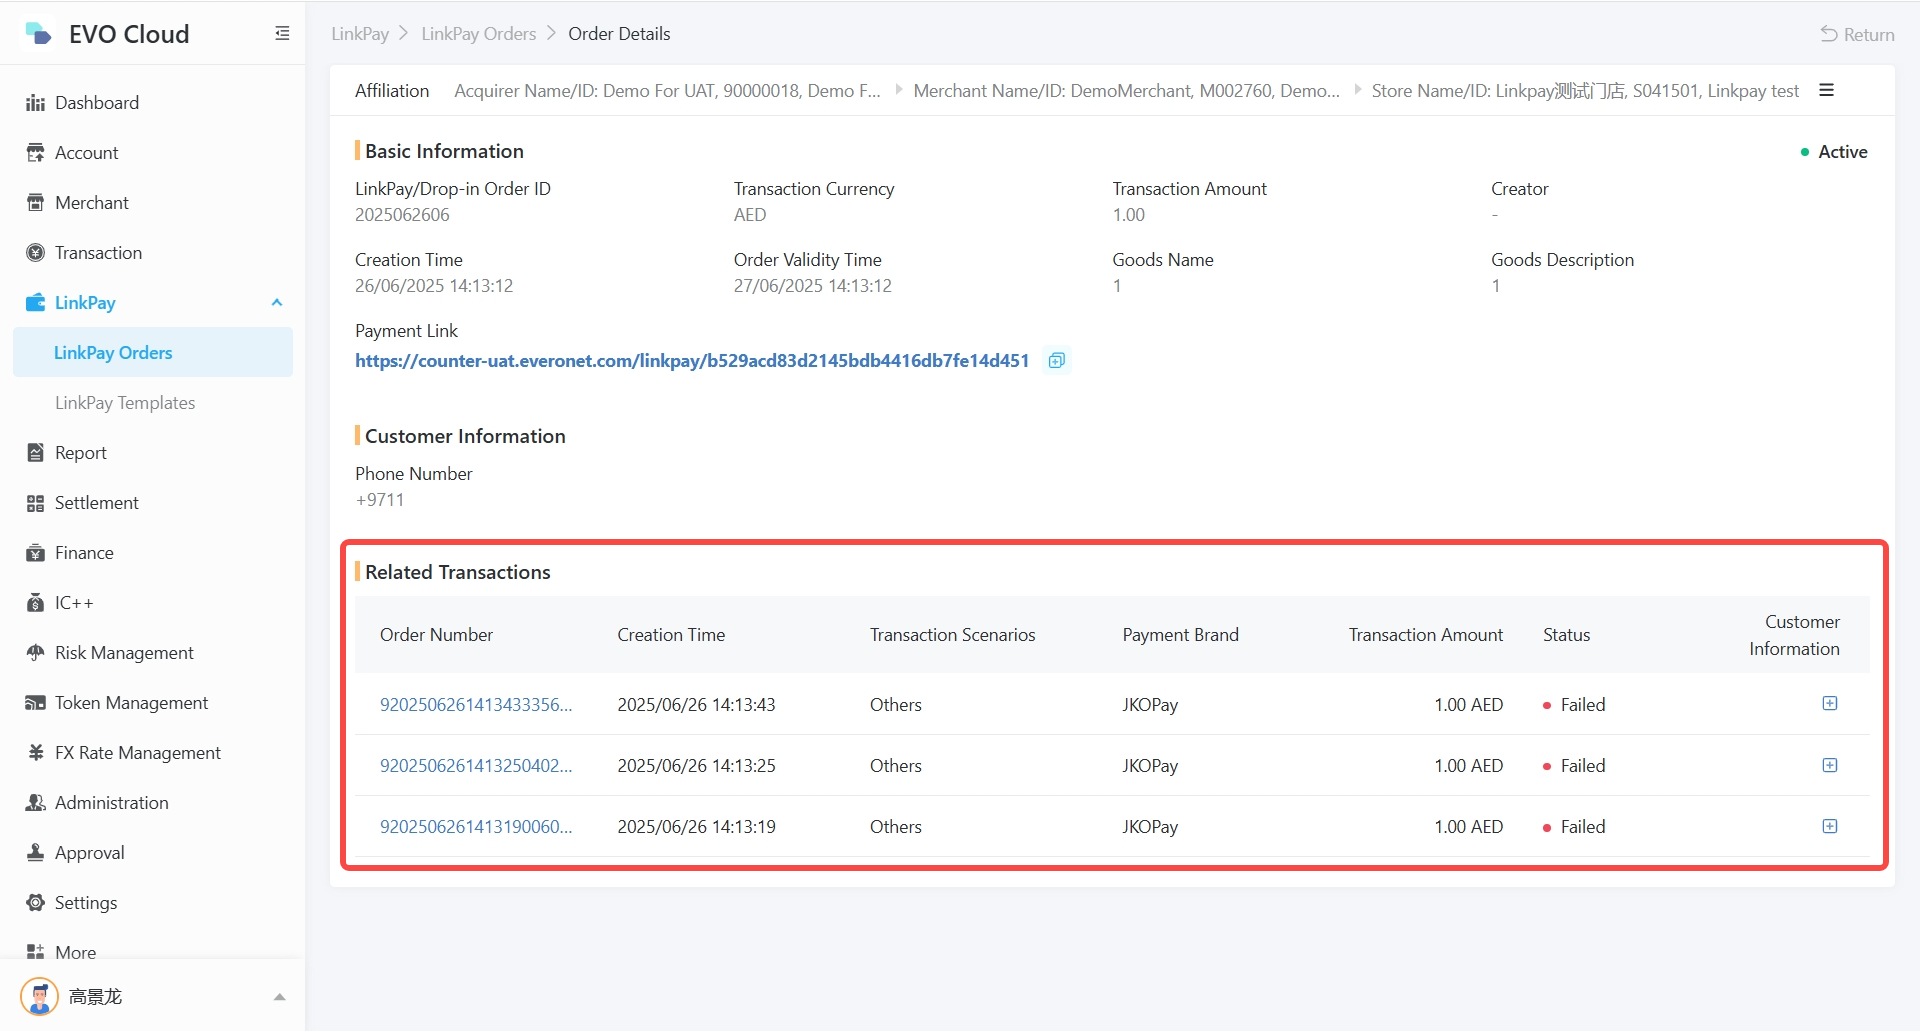Click the Return button
The width and height of the screenshot is (1920, 1031).
[1857, 34]
